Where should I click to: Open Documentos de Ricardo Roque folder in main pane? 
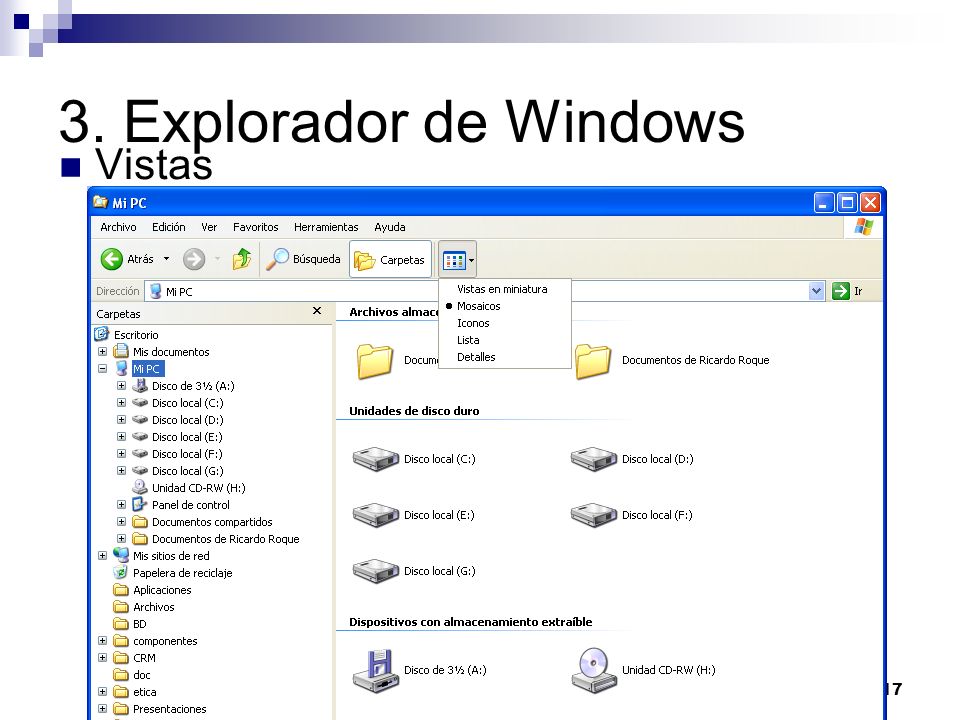click(x=593, y=361)
